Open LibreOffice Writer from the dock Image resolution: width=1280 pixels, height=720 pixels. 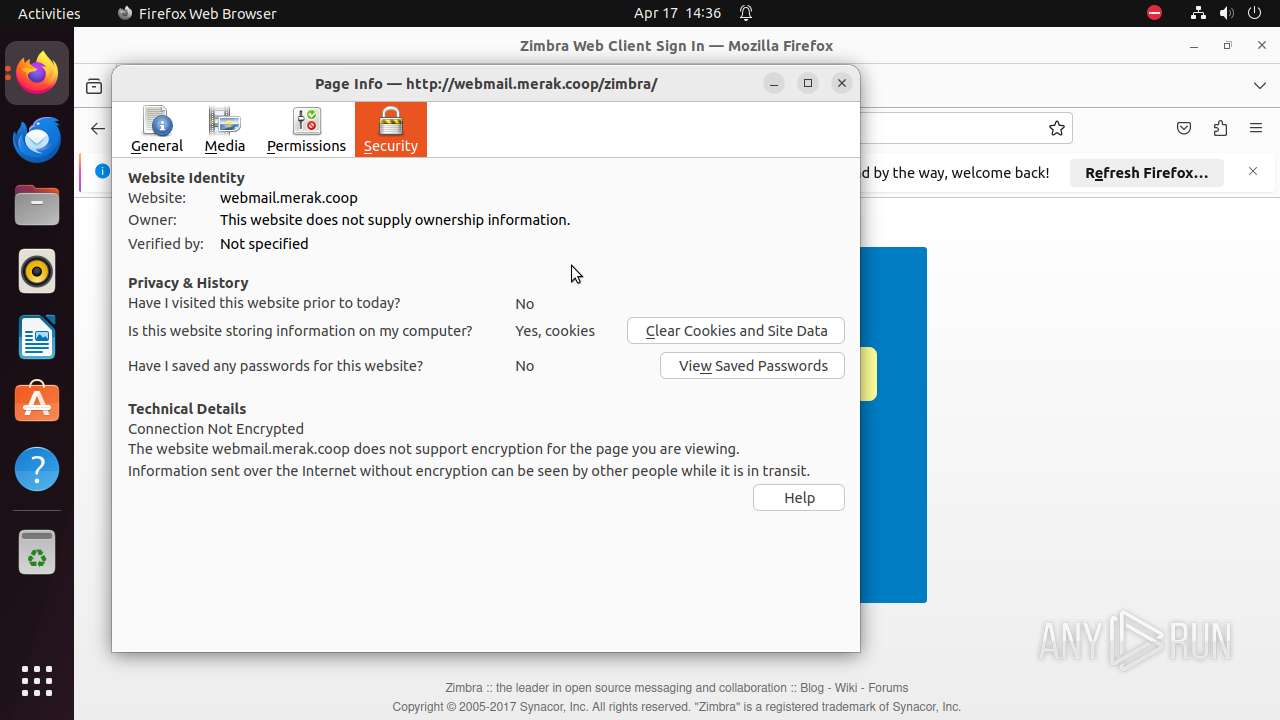click(x=37, y=338)
